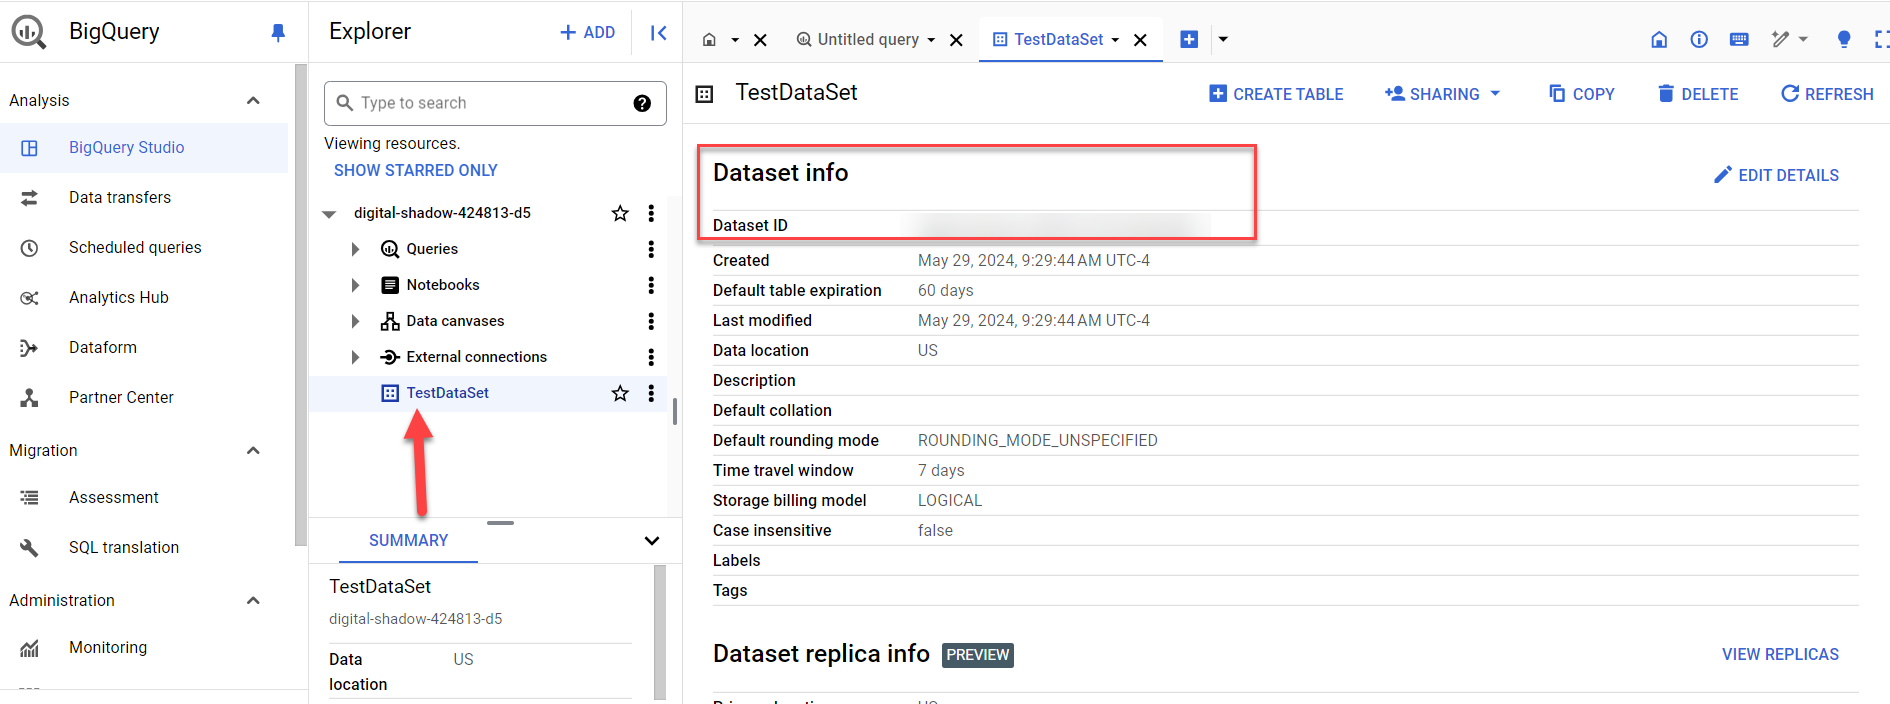This screenshot has height=704, width=1890.
Task: Open Scheduled queries
Action: [135, 248]
